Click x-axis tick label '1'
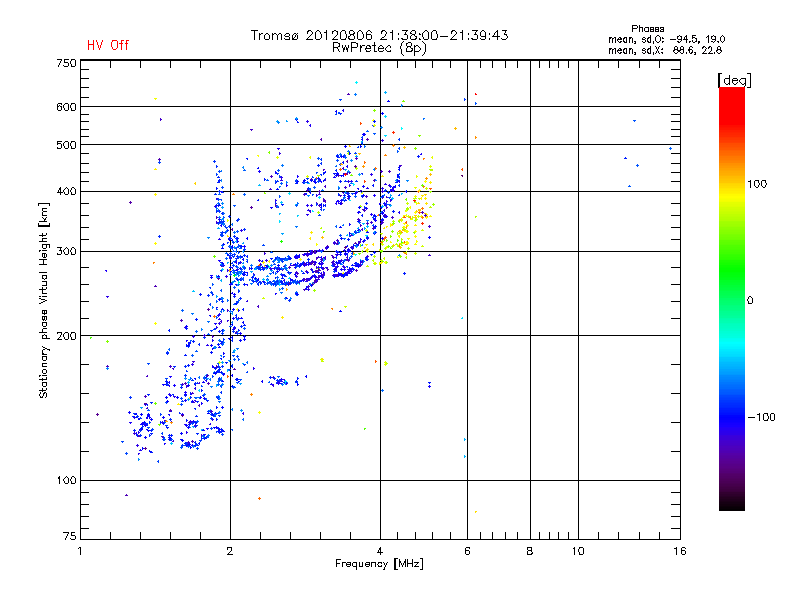 click(x=80, y=551)
